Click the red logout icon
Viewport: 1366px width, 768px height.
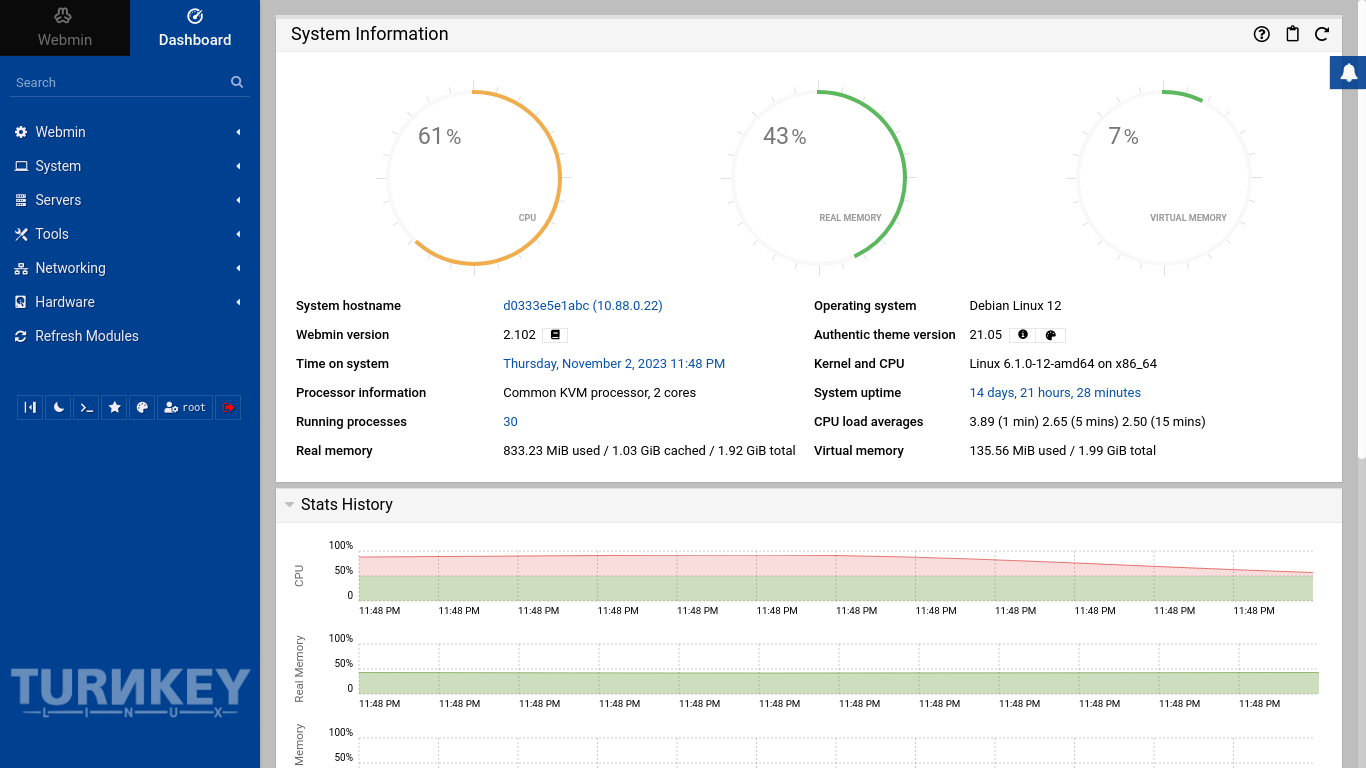click(x=228, y=407)
